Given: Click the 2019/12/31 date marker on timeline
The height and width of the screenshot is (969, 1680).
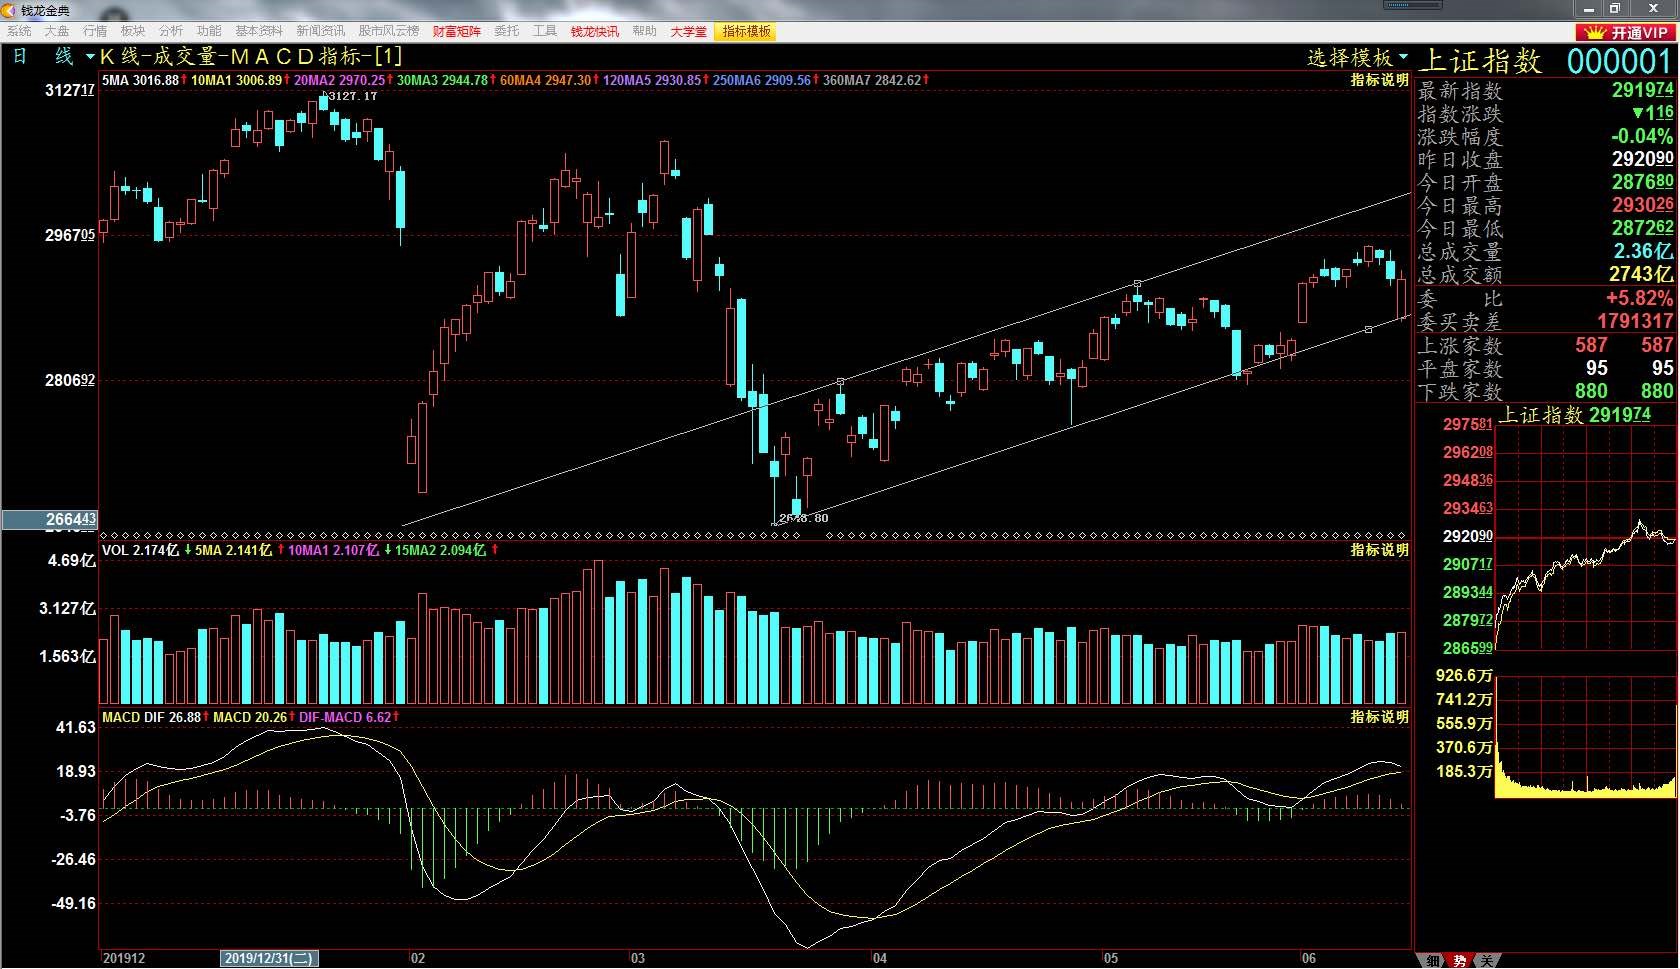Looking at the screenshot, I should [269, 958].
